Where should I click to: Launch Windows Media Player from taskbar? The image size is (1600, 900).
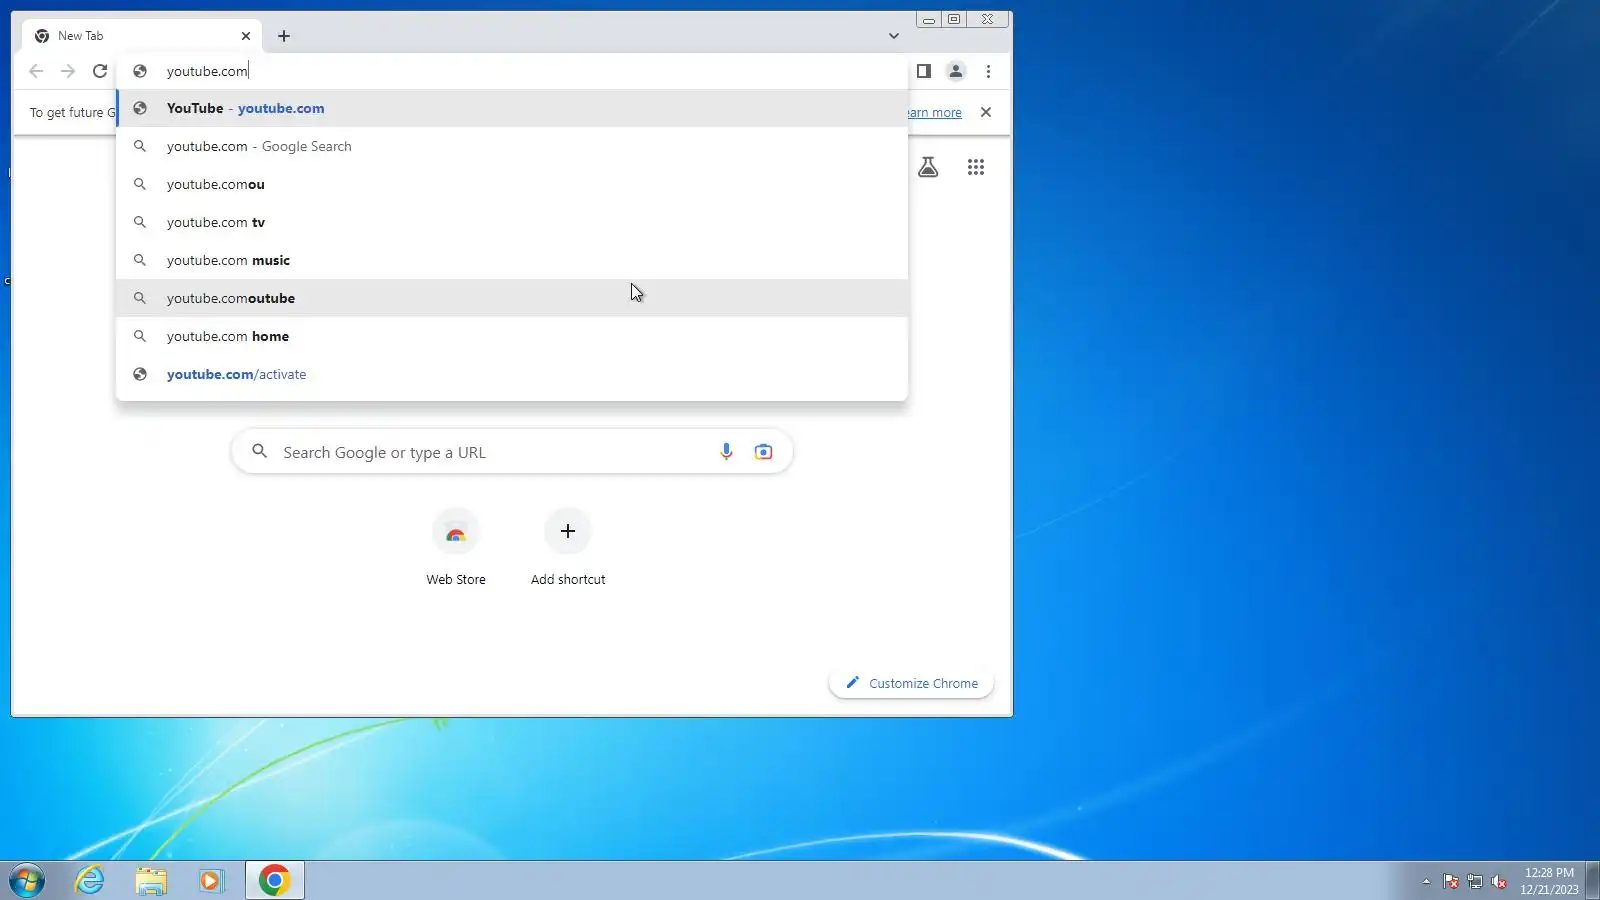point(211,881)
